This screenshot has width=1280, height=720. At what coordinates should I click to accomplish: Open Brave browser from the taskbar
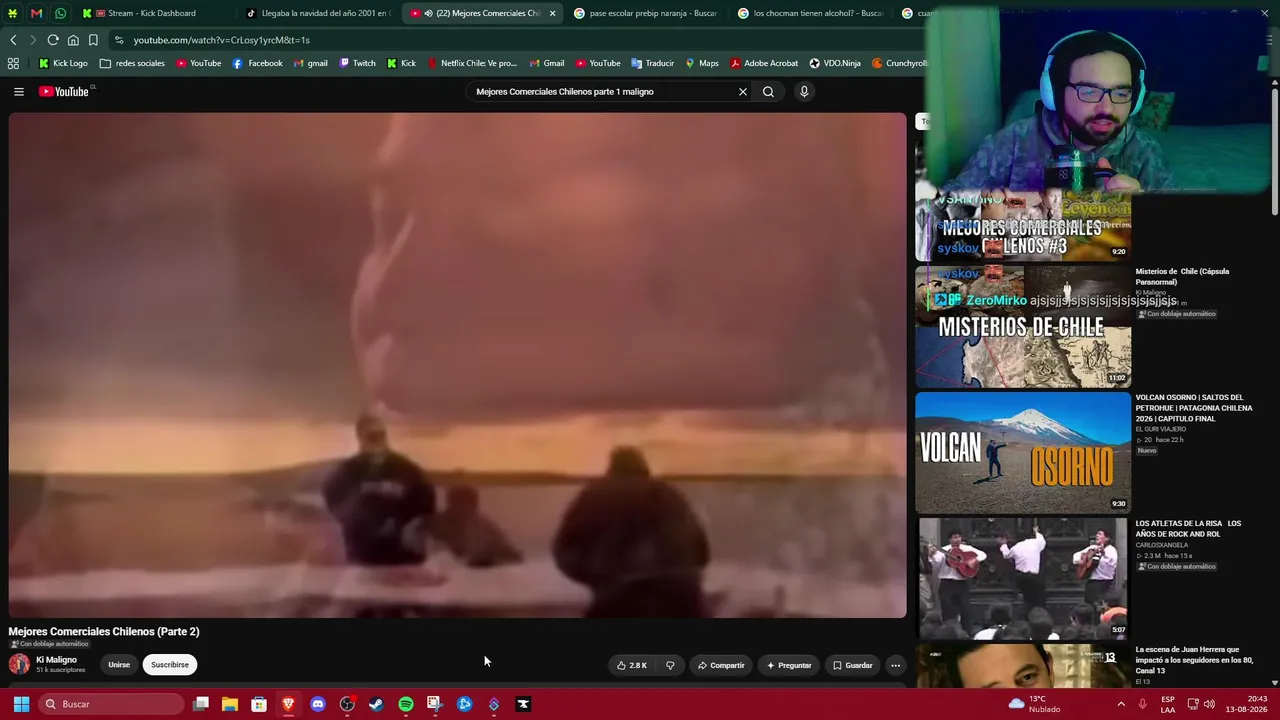pyautogui.click(x=288, y=704)
